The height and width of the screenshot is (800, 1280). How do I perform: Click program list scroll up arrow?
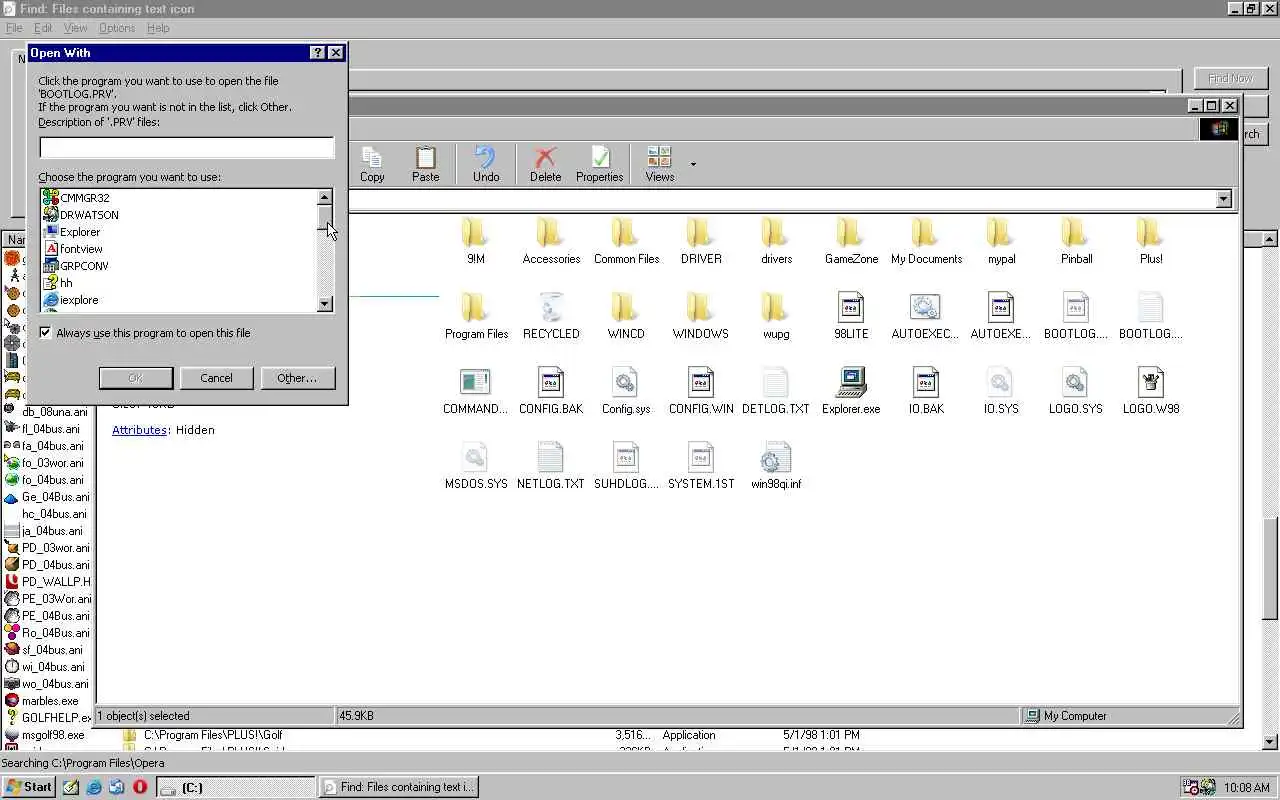tap(324, 198)
